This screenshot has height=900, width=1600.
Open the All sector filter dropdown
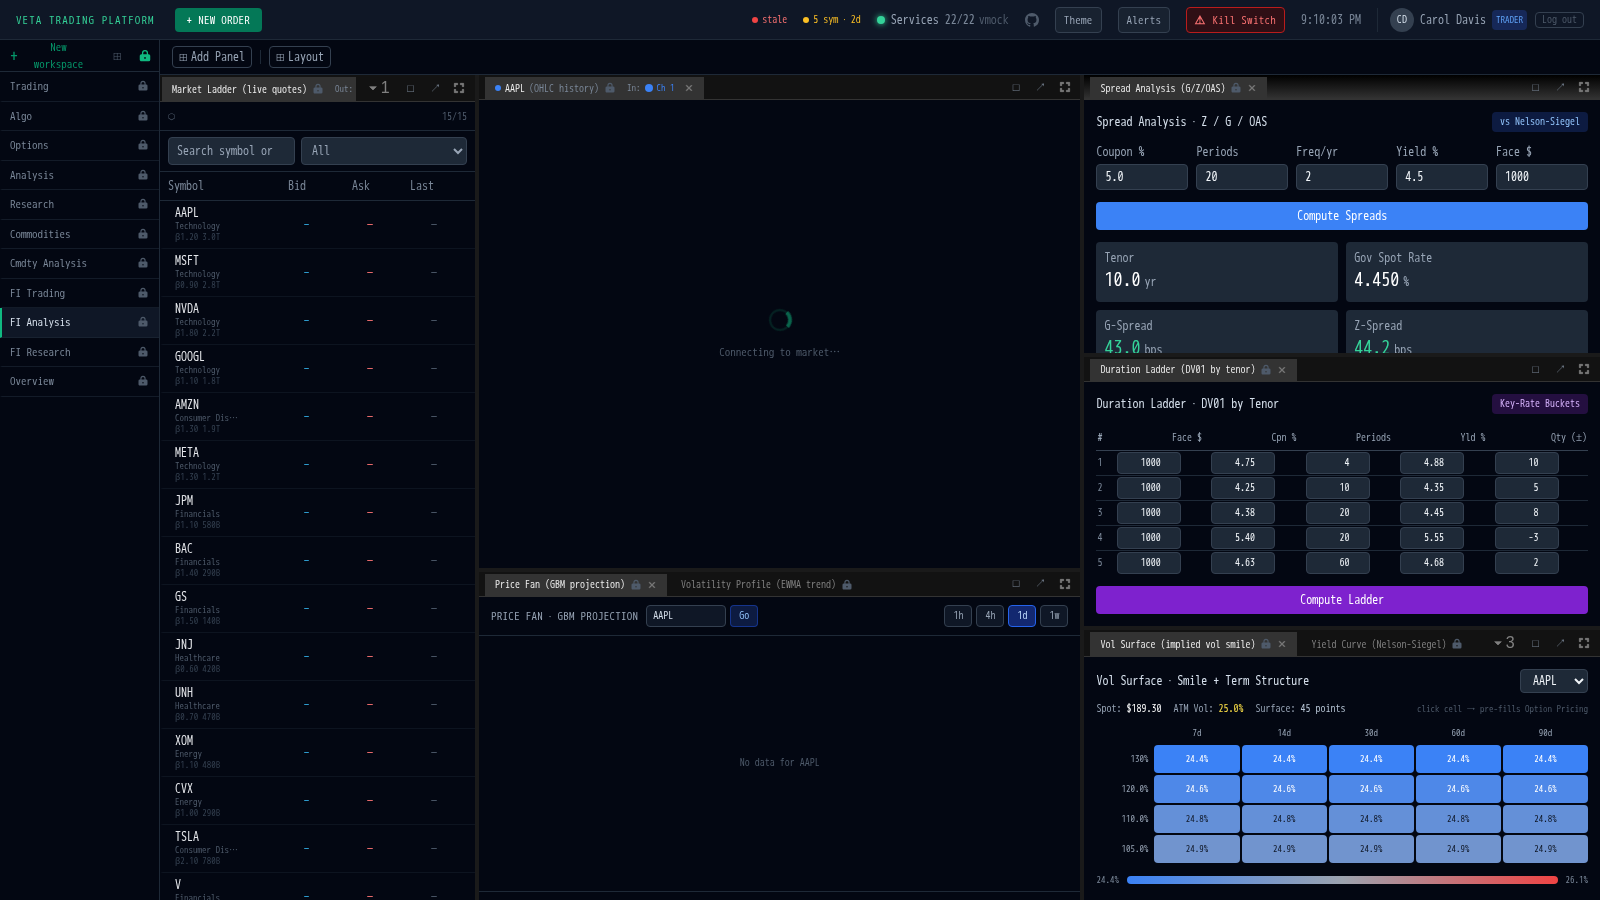[x=384, y=151]
